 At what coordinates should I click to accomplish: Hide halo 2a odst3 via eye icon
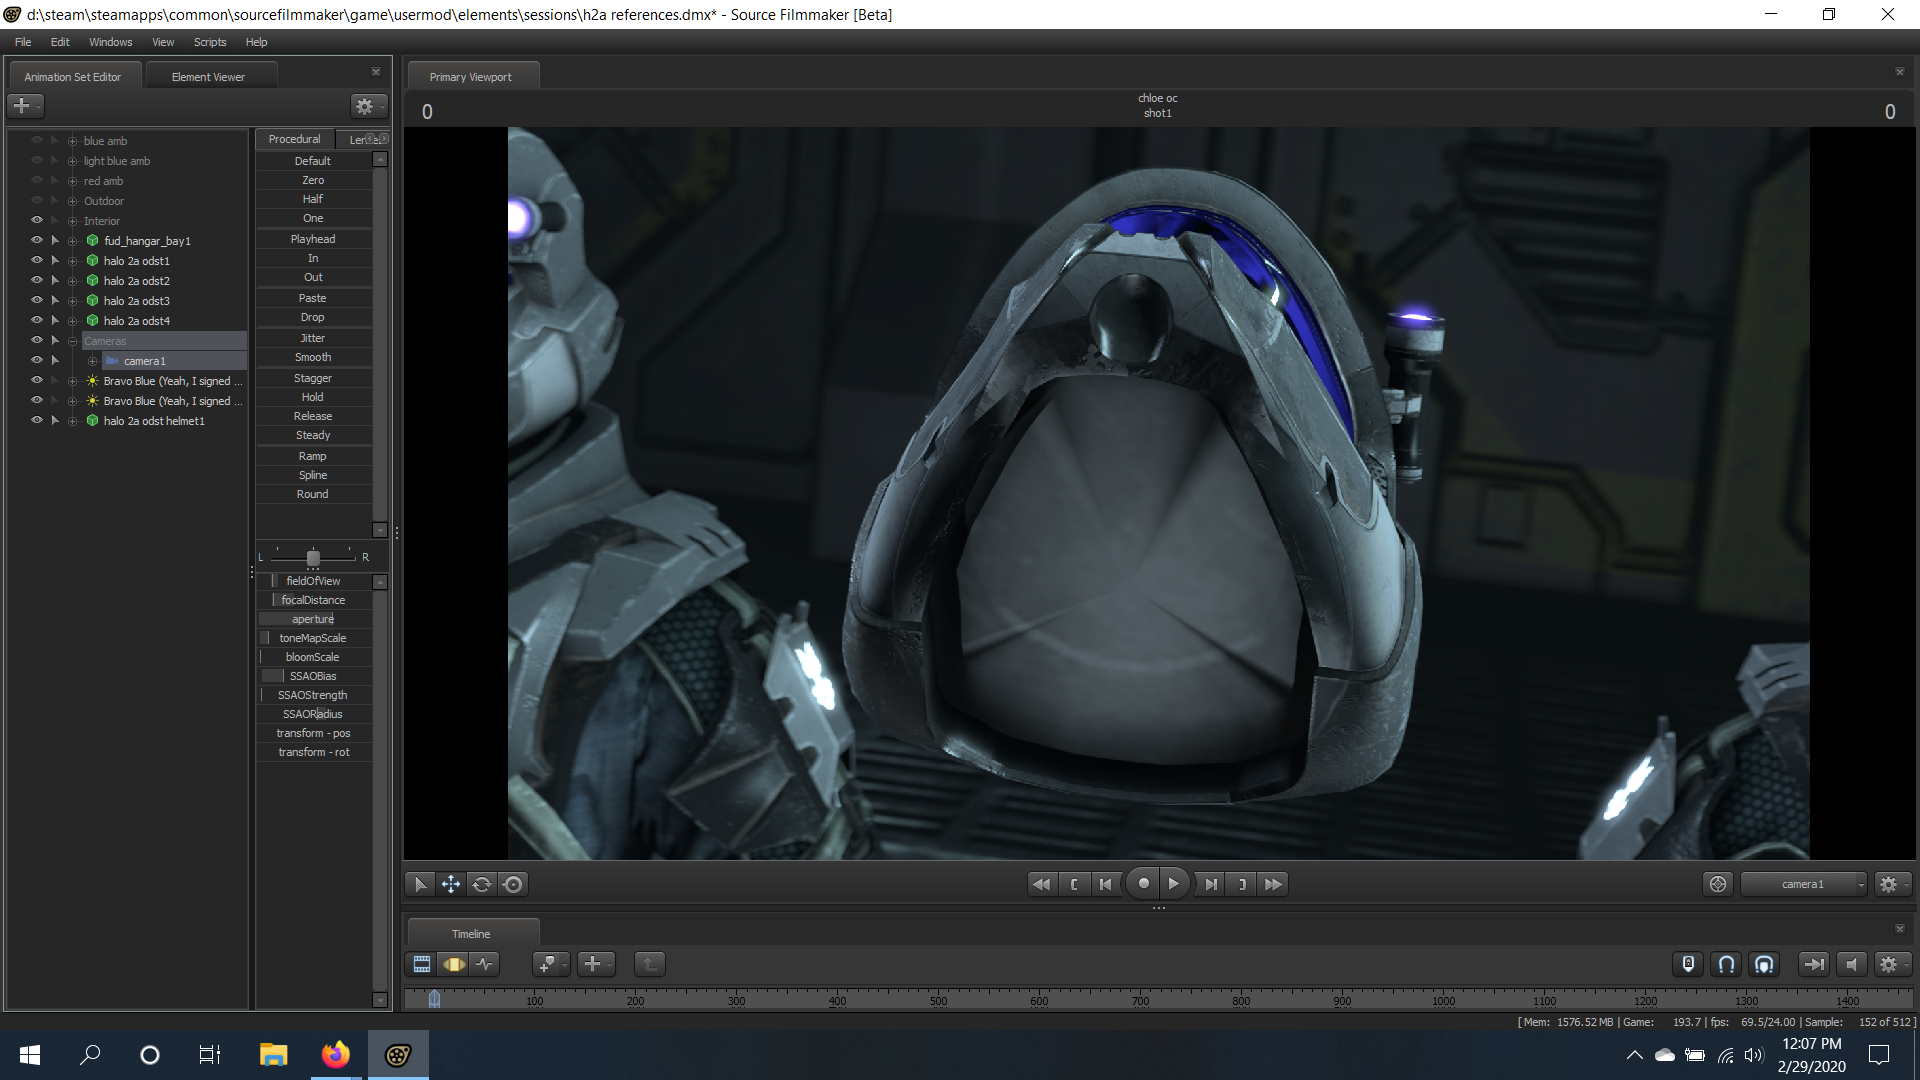pyautogui.click(x=37, y=300)
